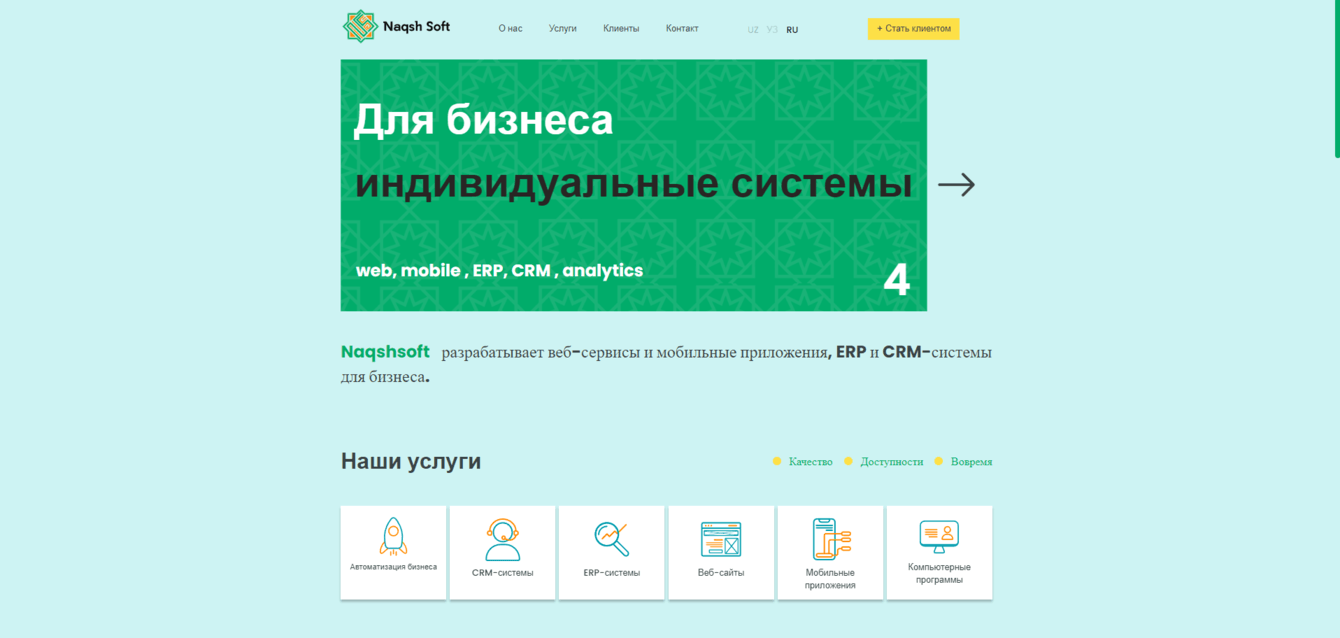Open the Клиенты menu item

[x=621, y=28]
